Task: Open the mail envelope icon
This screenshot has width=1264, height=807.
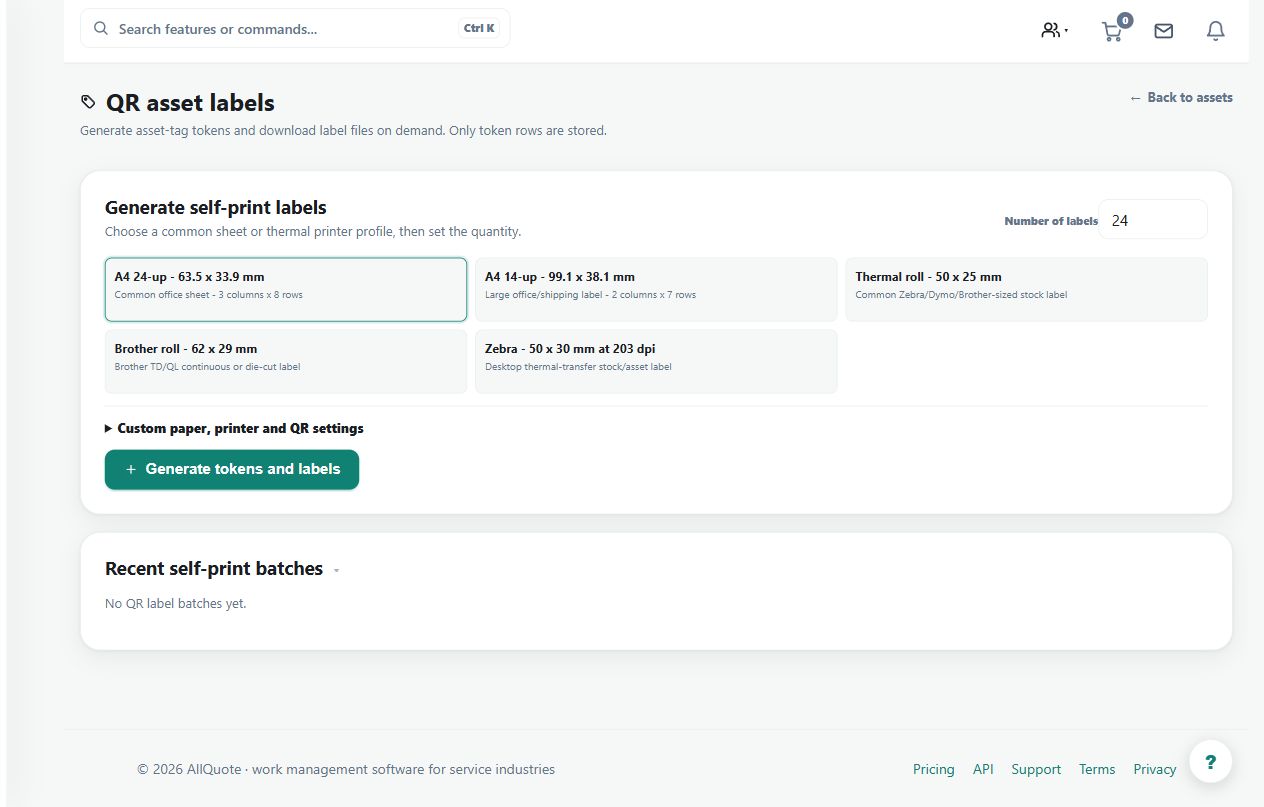Action: click(1164, 31)
